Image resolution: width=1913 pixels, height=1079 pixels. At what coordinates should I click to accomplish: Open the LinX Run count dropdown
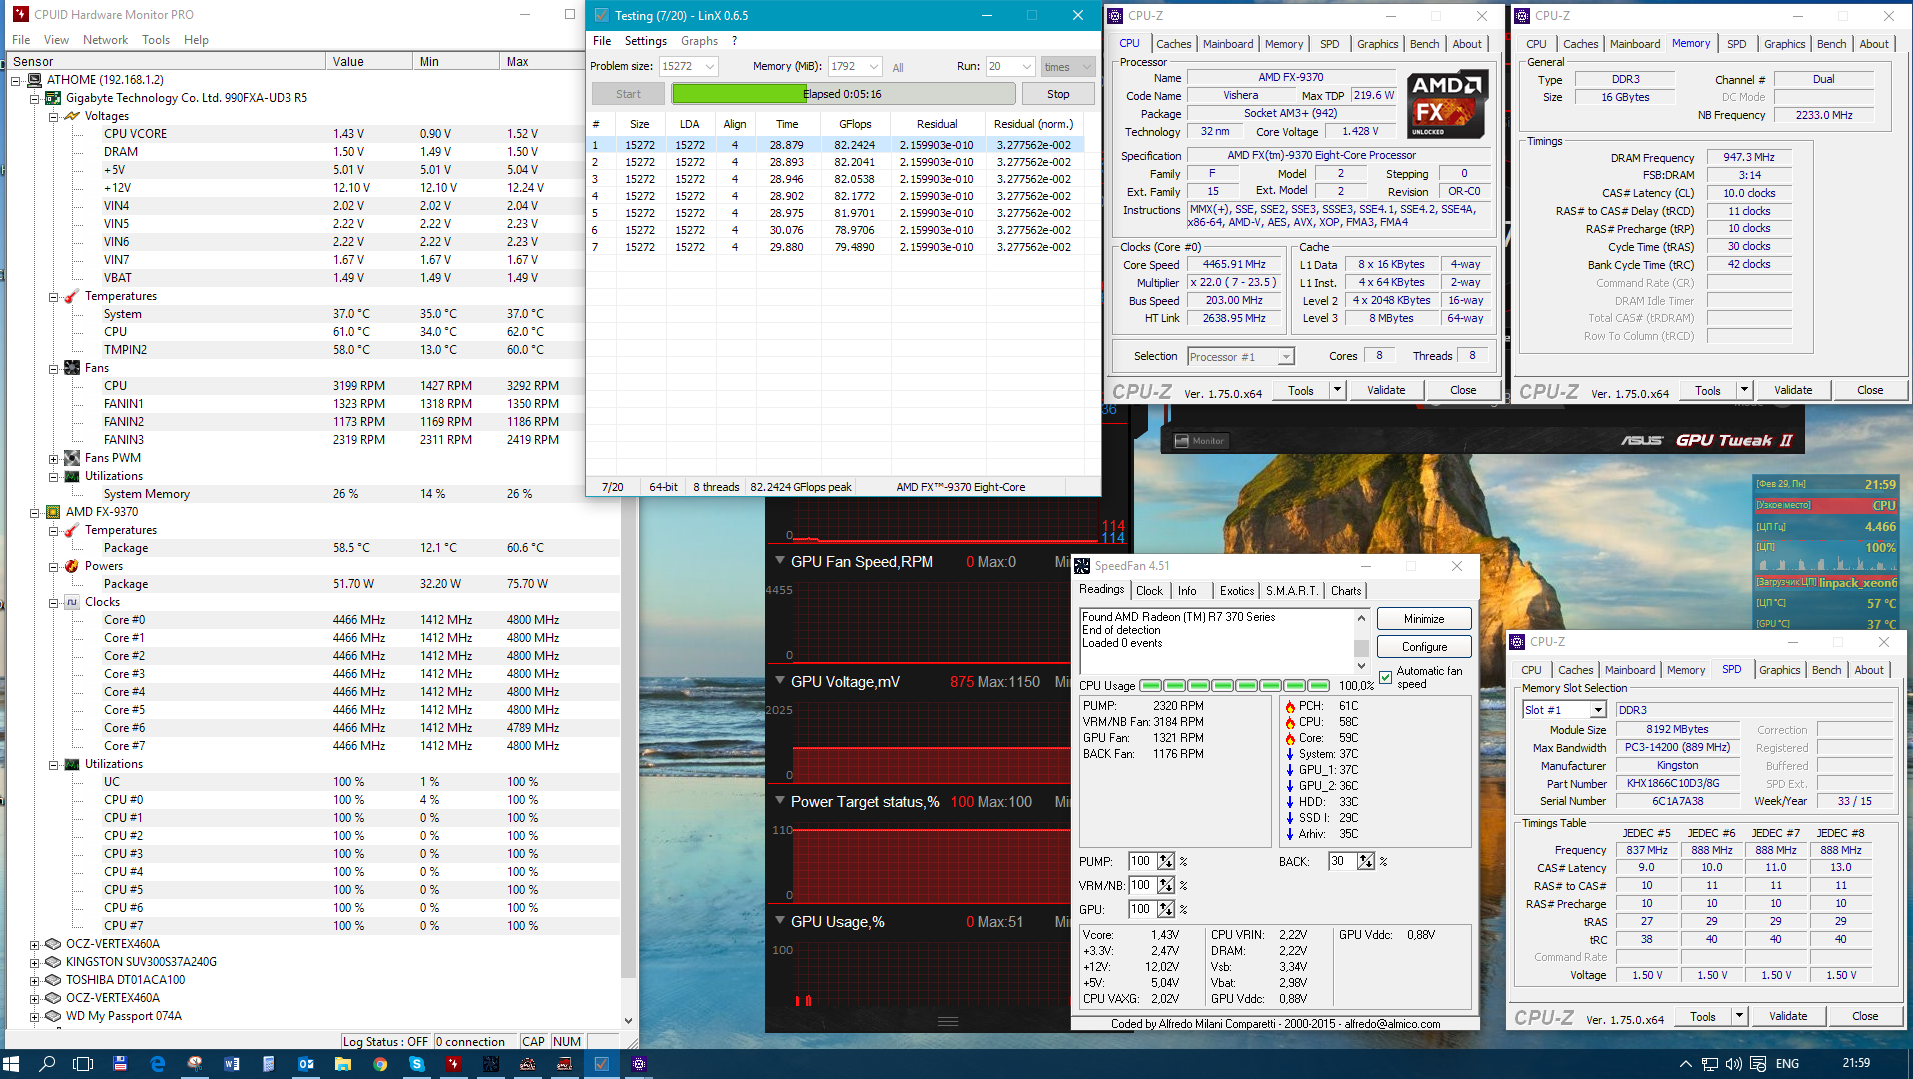click(1026, 67)
